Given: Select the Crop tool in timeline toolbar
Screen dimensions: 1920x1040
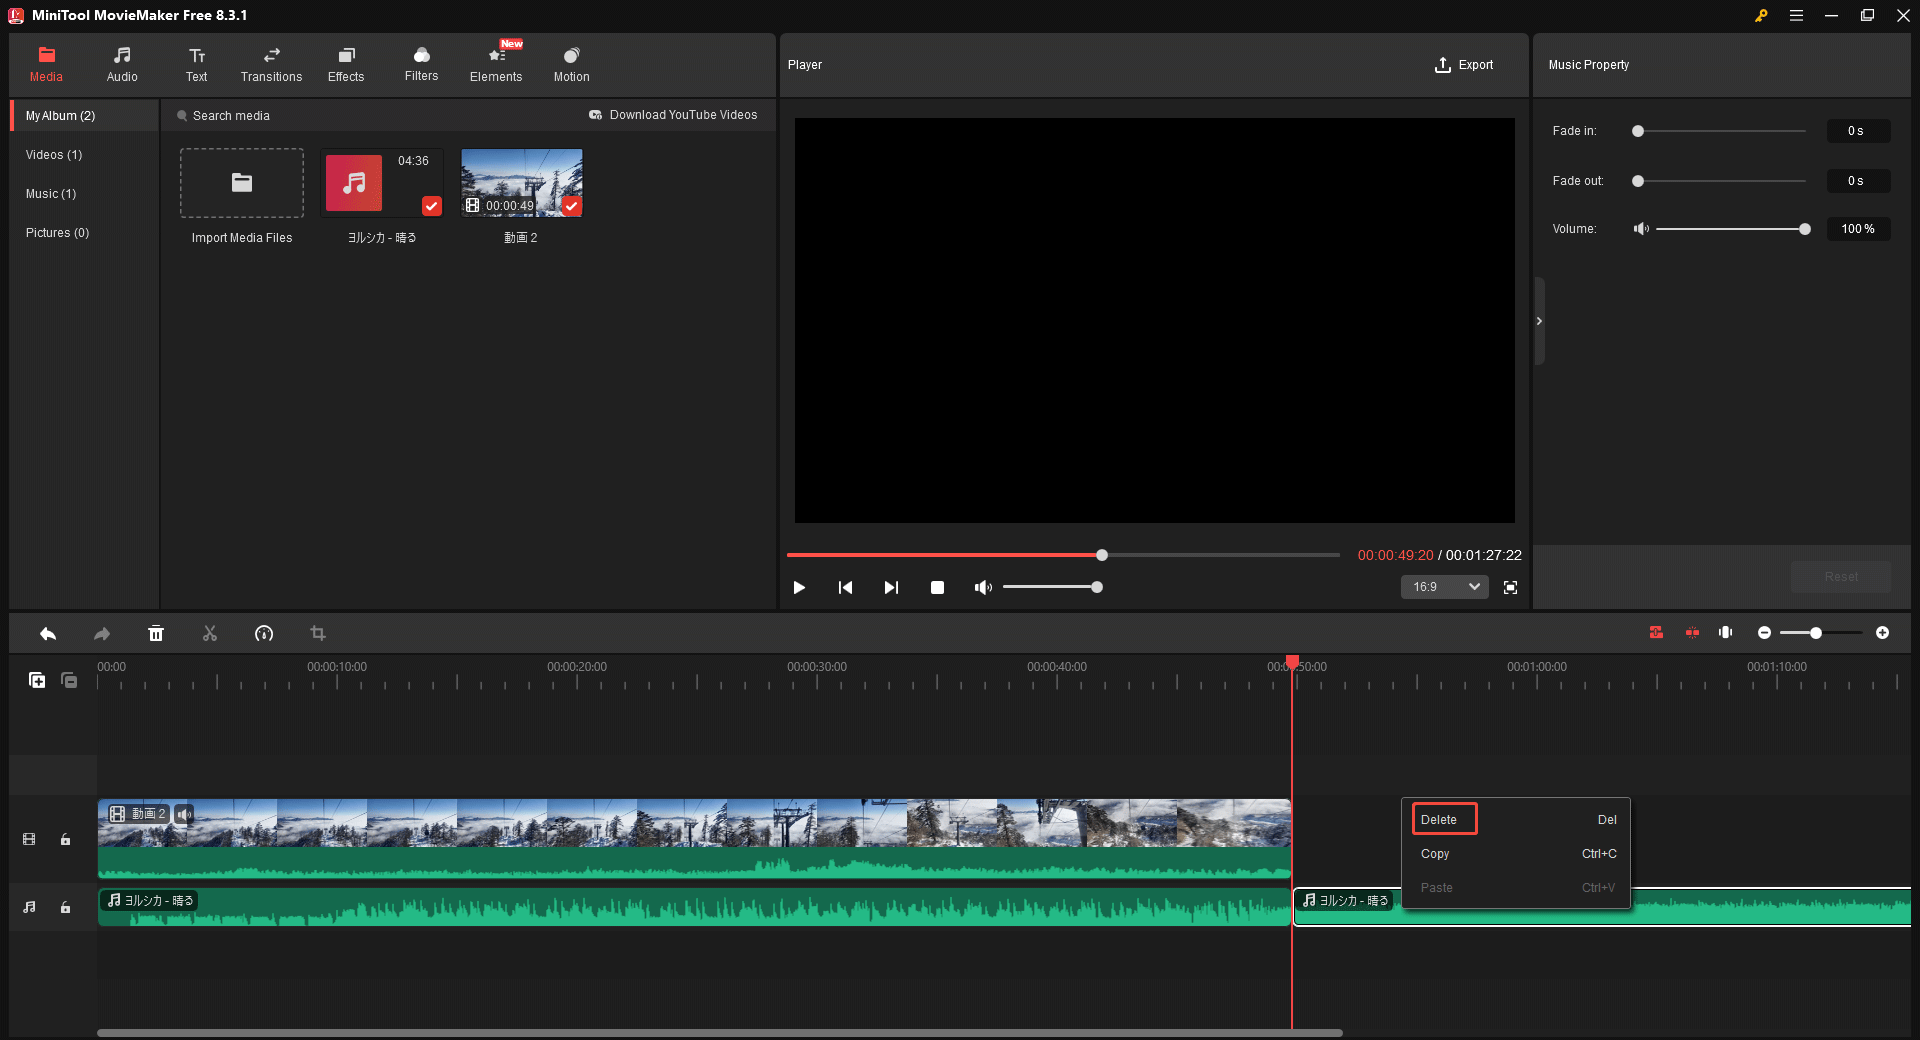Looking at the screenshot, I should click(x=317, y=633).
